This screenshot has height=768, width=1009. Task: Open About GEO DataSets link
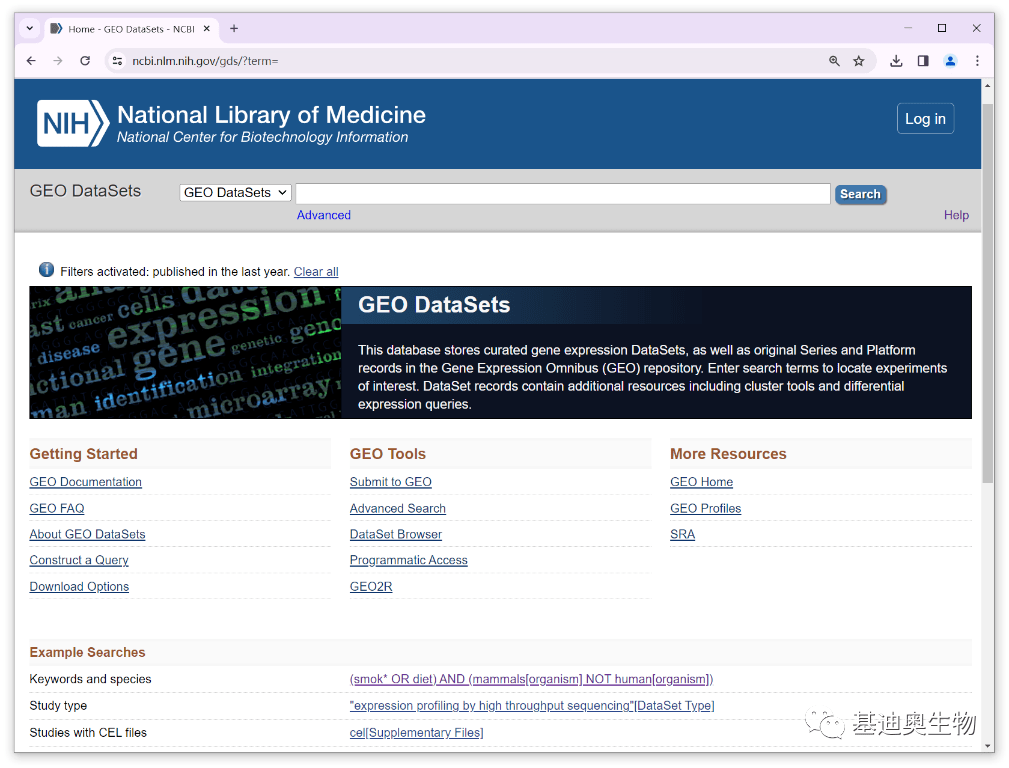[x=88, y=534]
